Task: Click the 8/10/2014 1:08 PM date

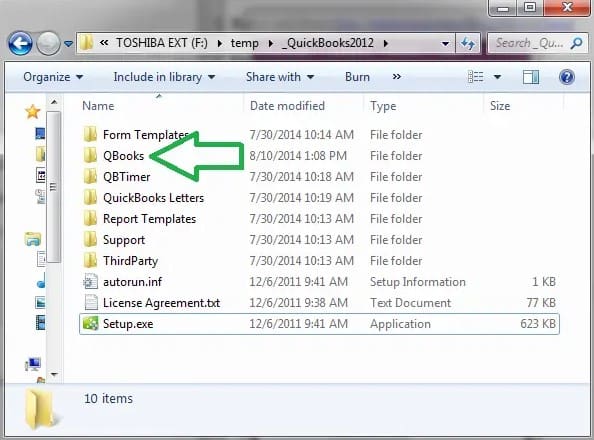Action: click(x=298, y=156)
